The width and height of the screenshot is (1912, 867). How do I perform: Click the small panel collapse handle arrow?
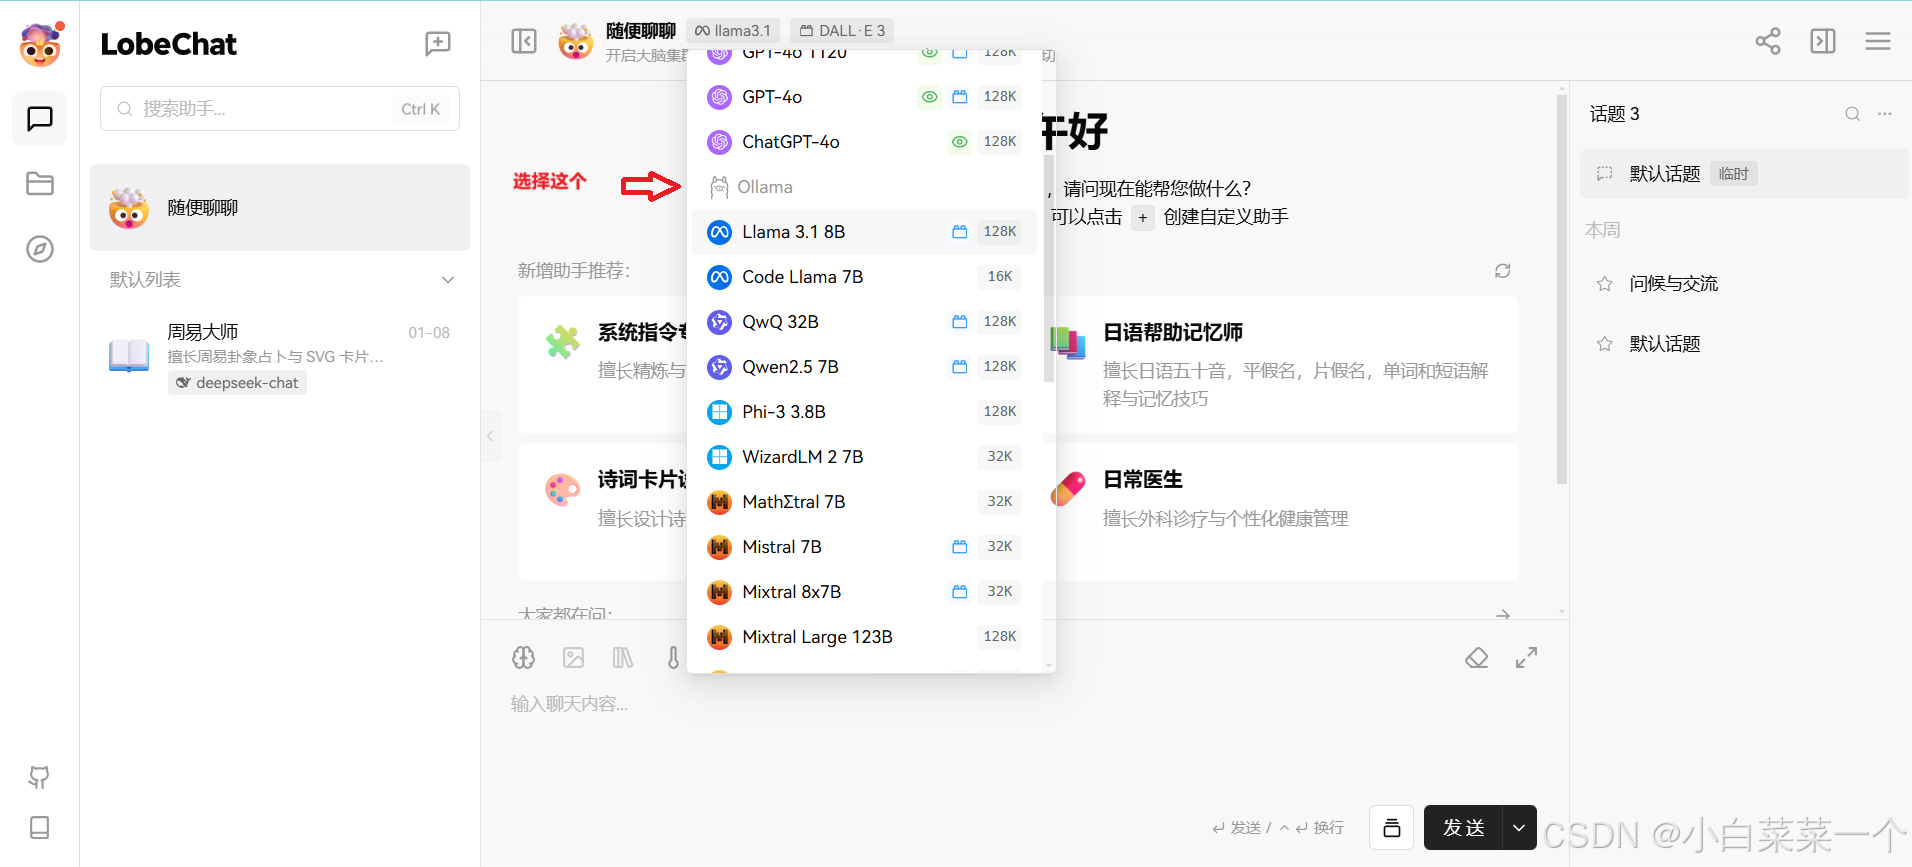pyautogui.click(x=490, y=436)
